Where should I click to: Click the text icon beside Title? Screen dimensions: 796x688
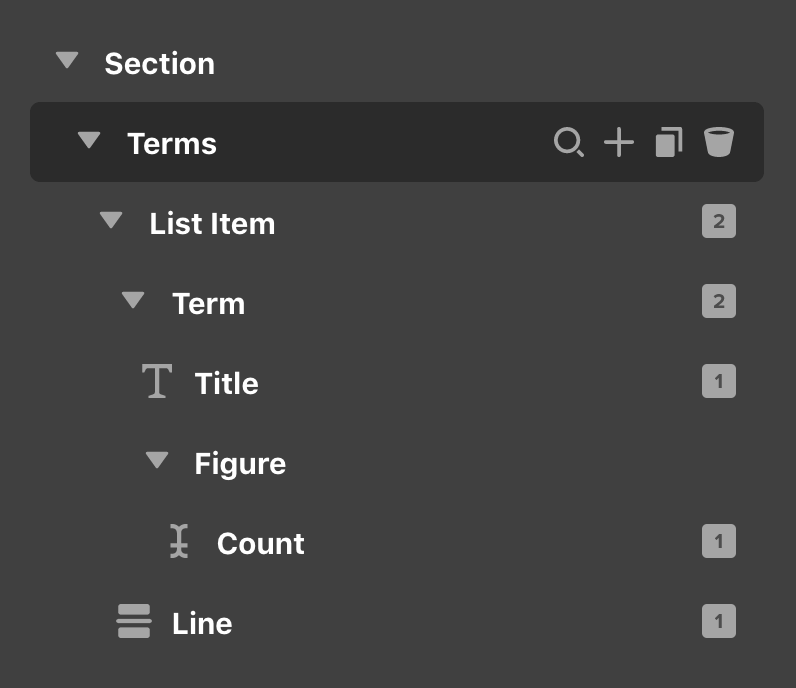pyautogui.click(x=156, y=382)
